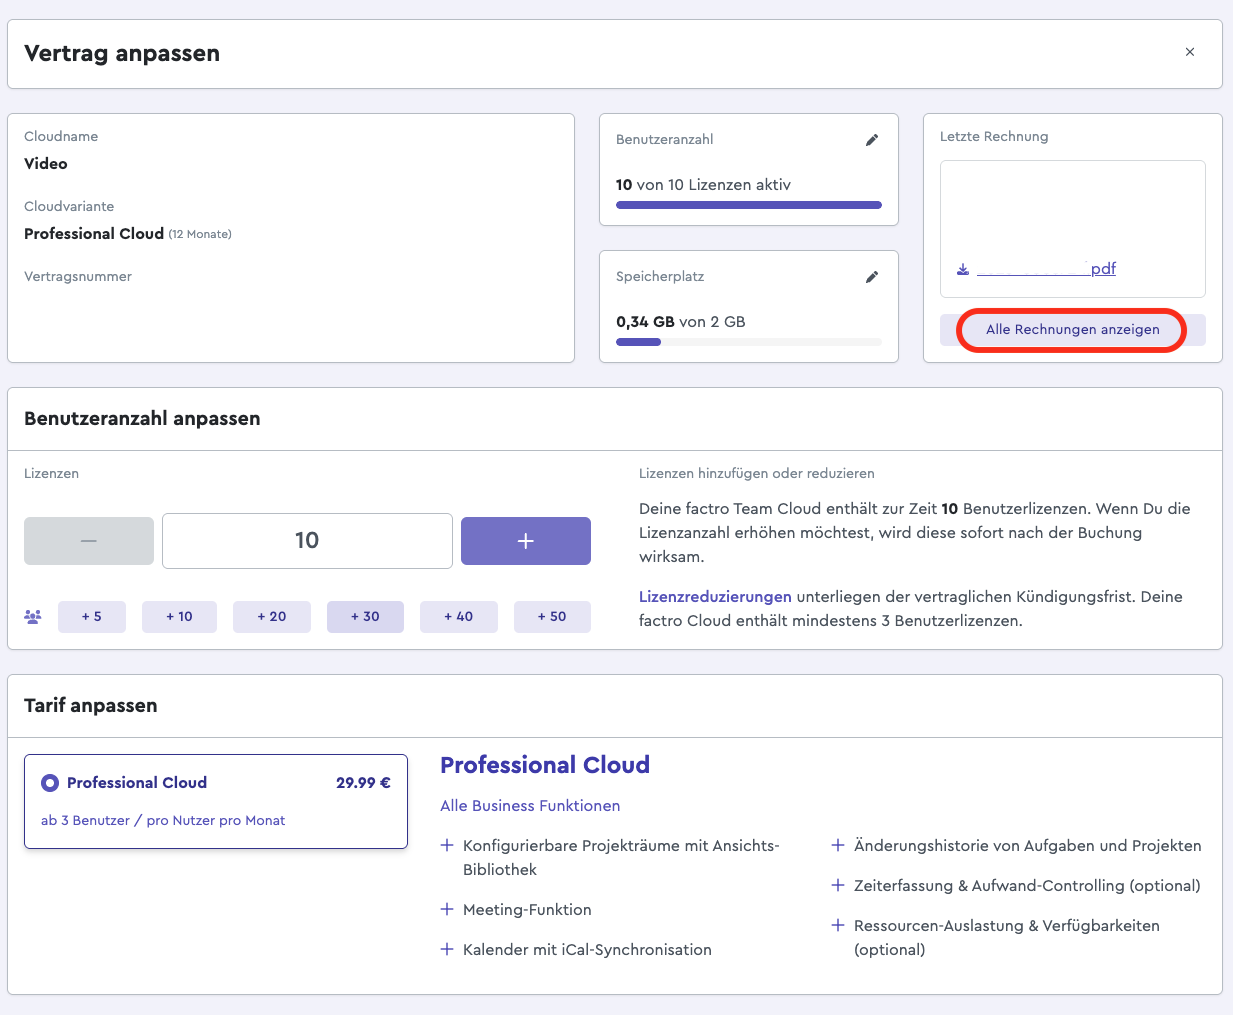The width and height of the screenshot is (1233, 1015).
Task: Decrease licenses with the minus button
Action: (x=89, y=541)
